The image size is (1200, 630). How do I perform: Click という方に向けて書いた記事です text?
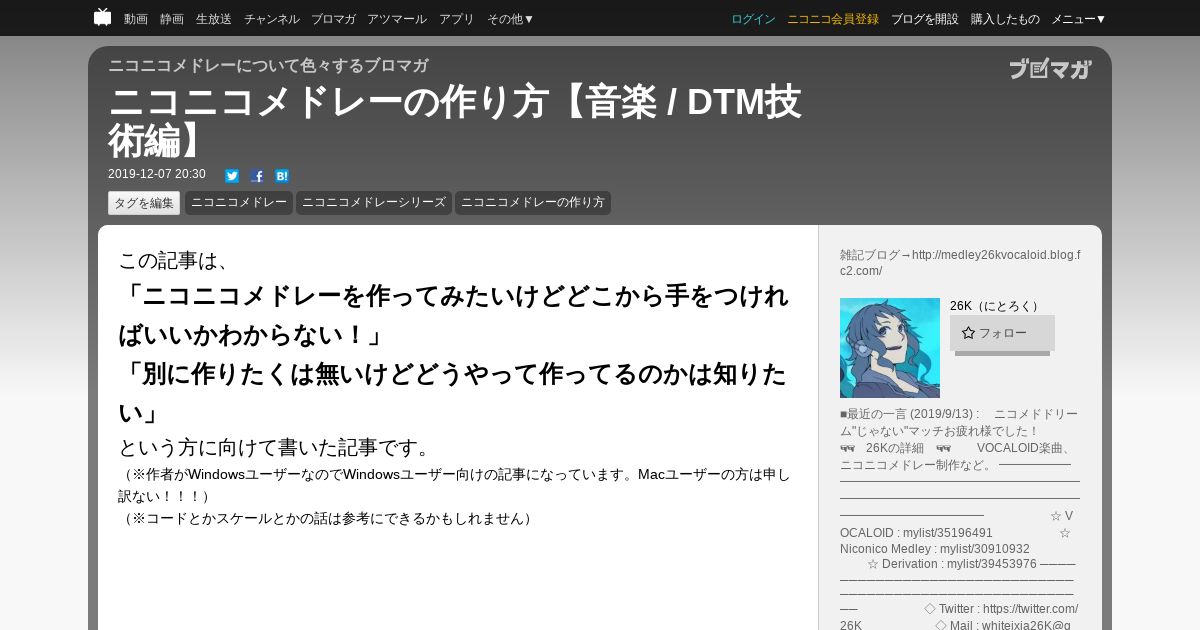(276, 447)
